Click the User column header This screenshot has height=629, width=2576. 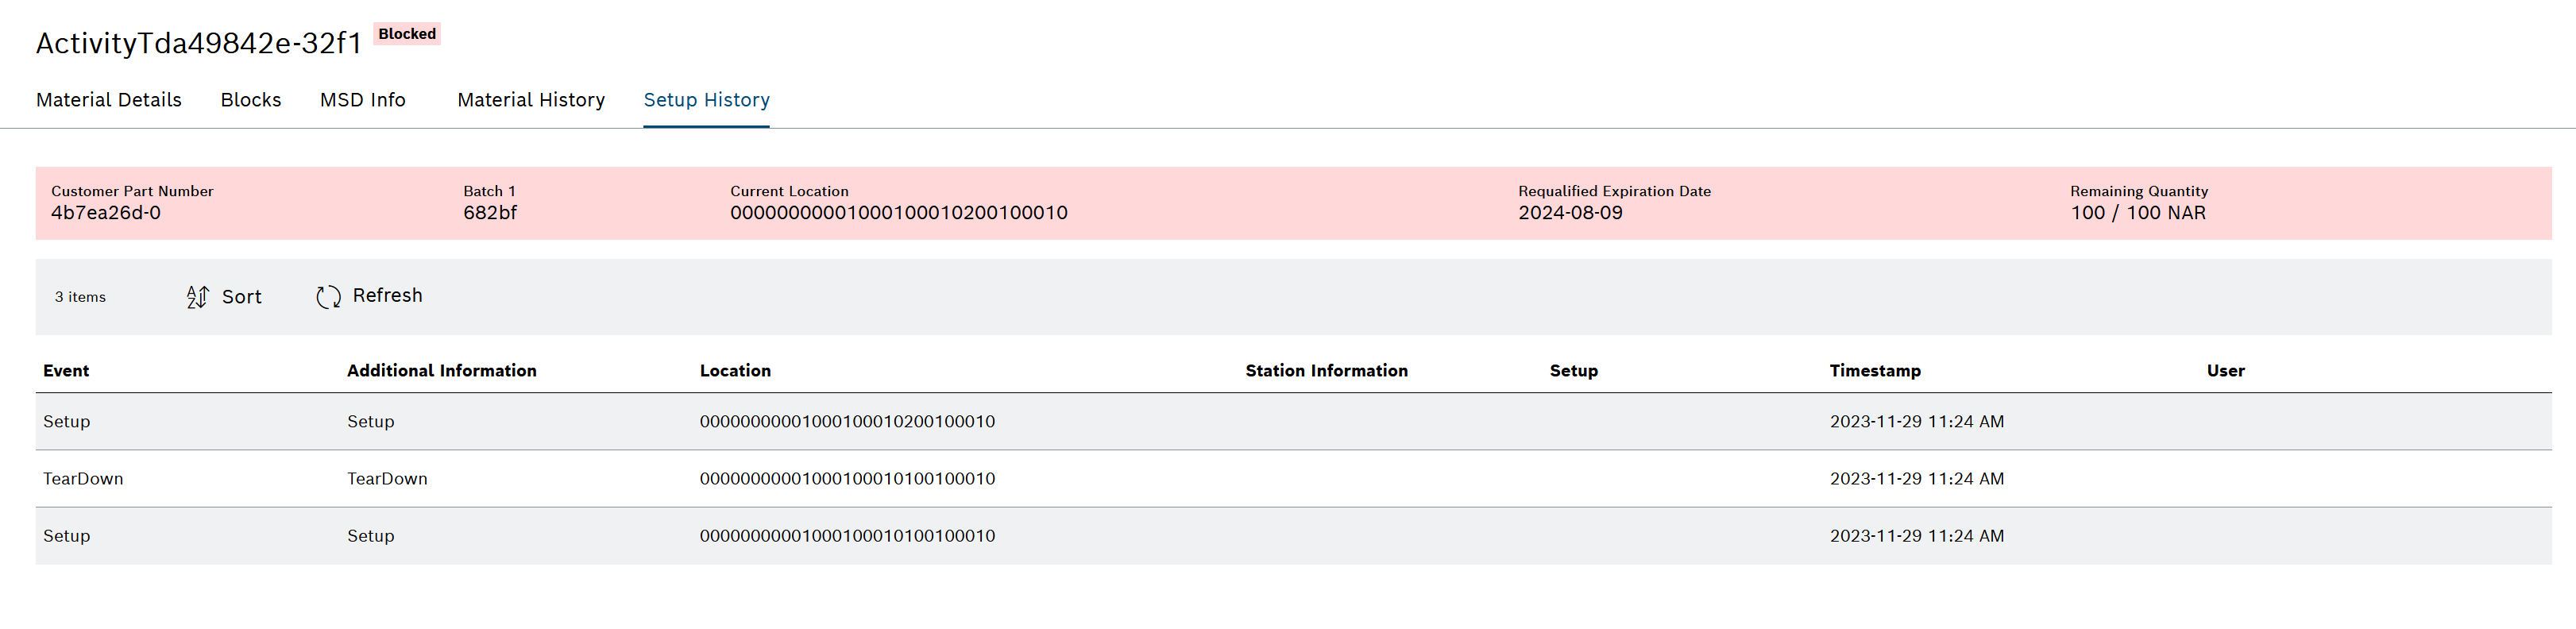[2226, 371]
